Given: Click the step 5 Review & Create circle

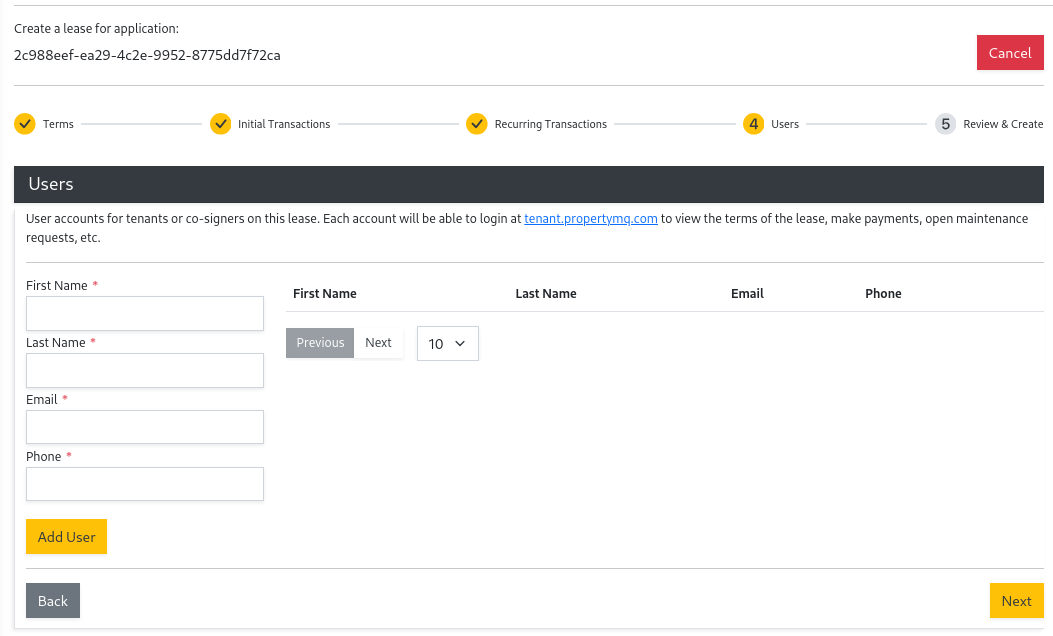Looking at the screenshot, I should (x=945, y=124).
